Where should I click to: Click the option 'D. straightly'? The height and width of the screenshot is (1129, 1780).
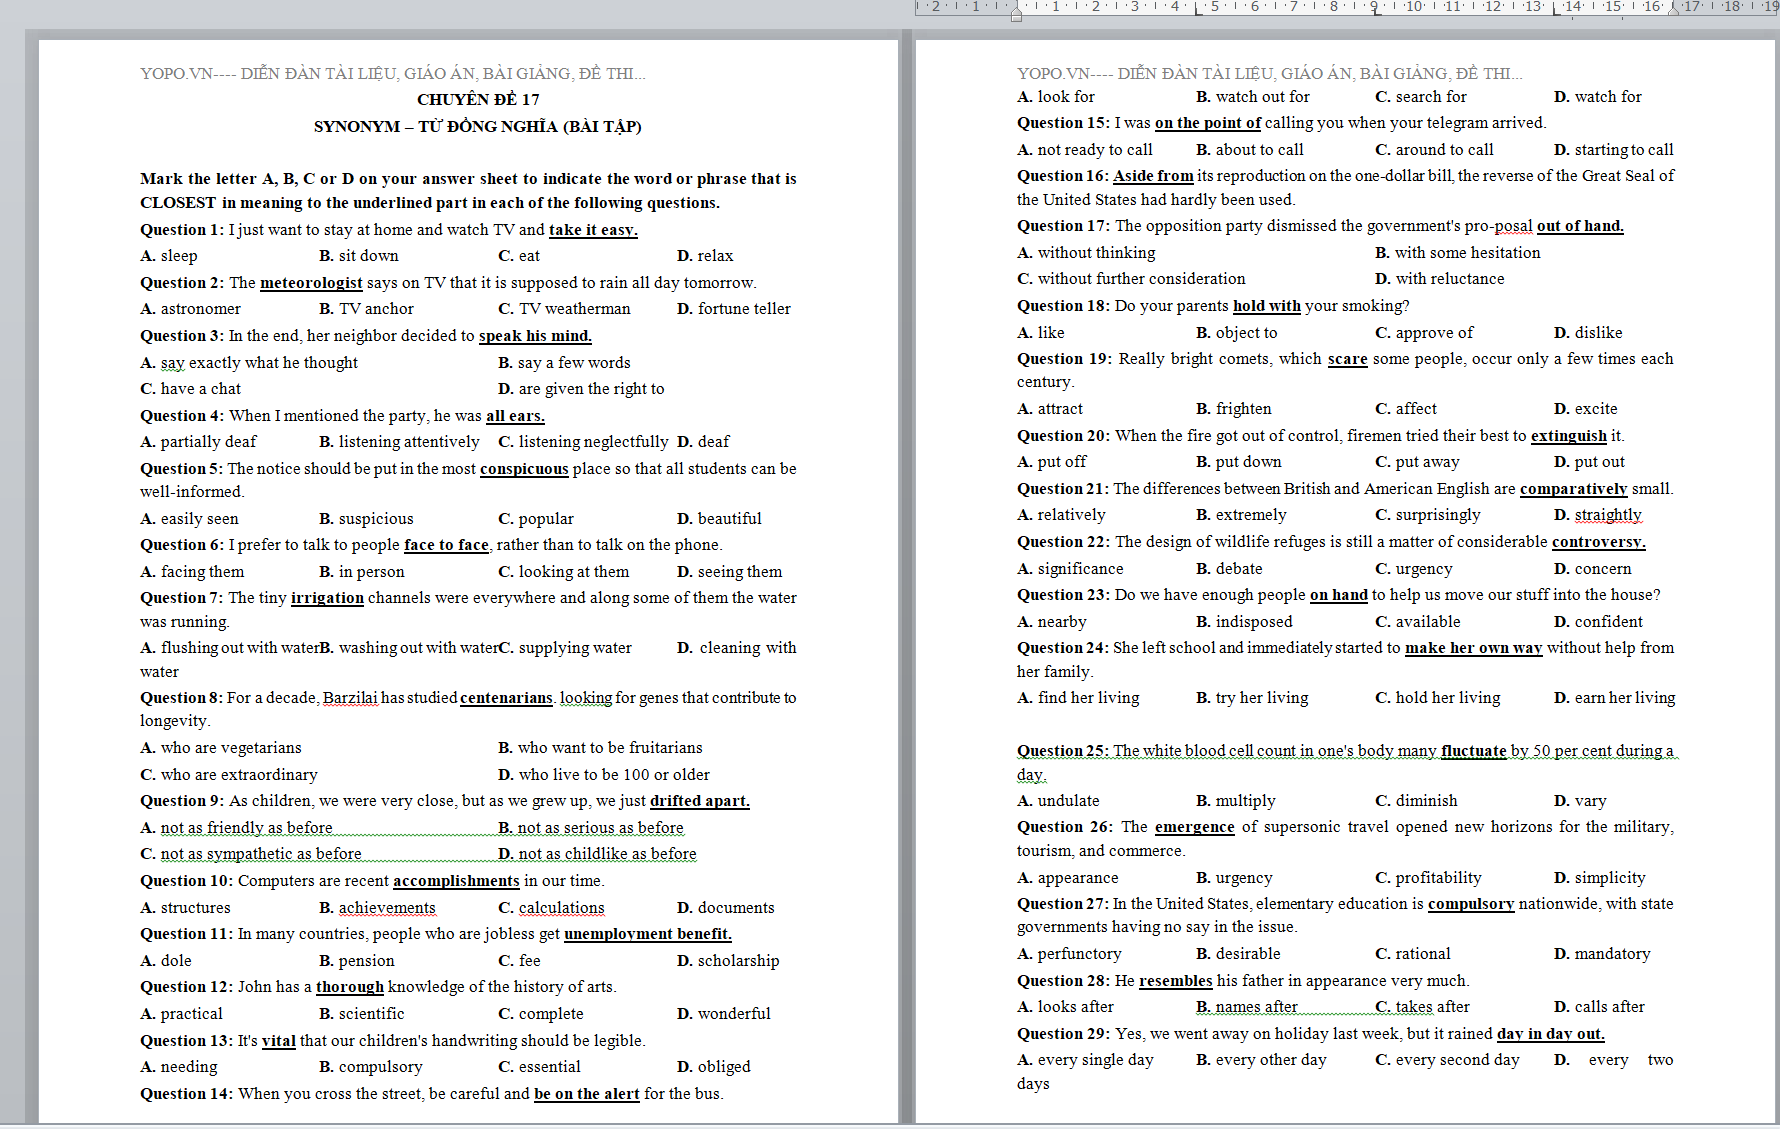coord(1598,515)
